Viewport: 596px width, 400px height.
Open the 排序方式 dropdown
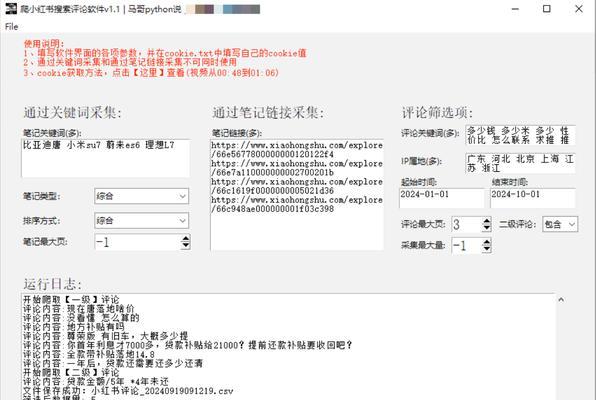pyautogui.click(x=141, y=221)
